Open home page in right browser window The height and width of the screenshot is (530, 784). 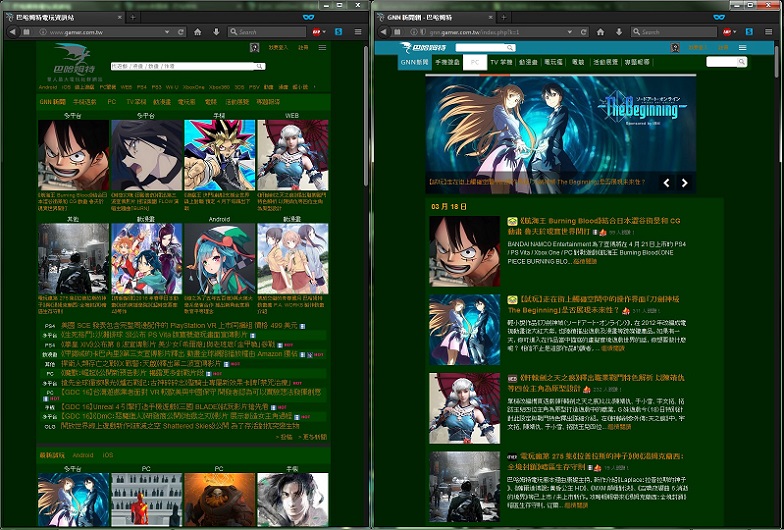[600, 32]
